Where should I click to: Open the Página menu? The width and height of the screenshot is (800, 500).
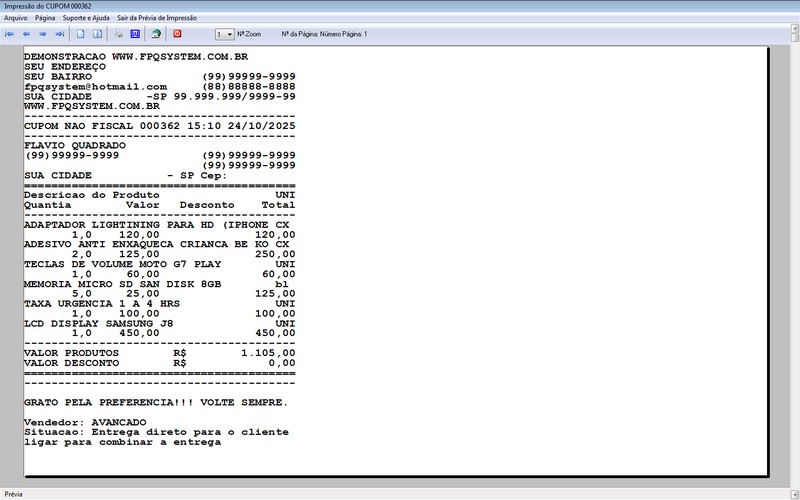[45, 18]
